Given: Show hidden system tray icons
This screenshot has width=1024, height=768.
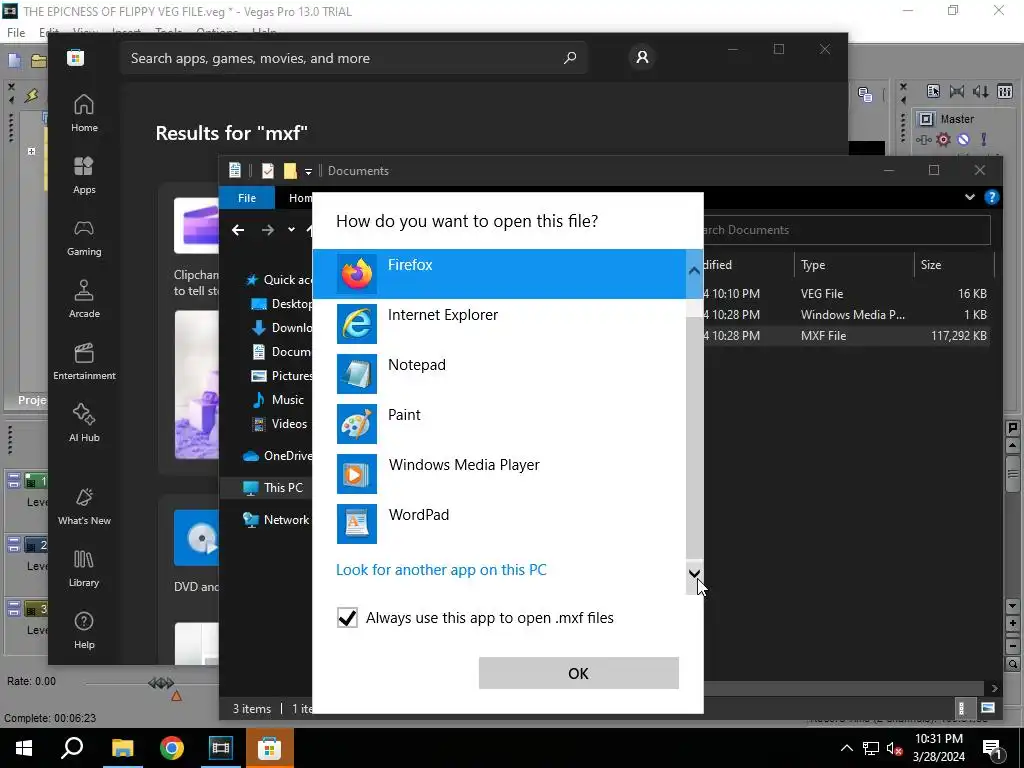Looking at the screenshot, I should tap(846, 748).
